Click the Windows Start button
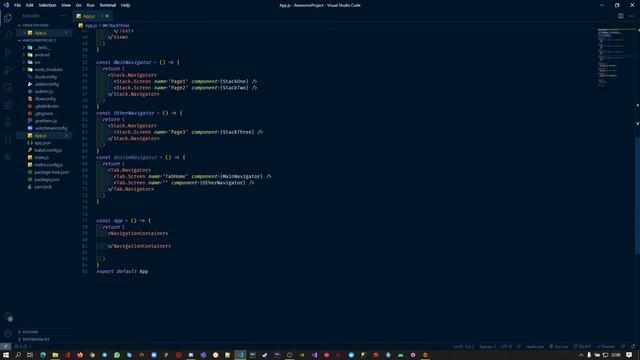The image size is (640, 360). point(6,355)
